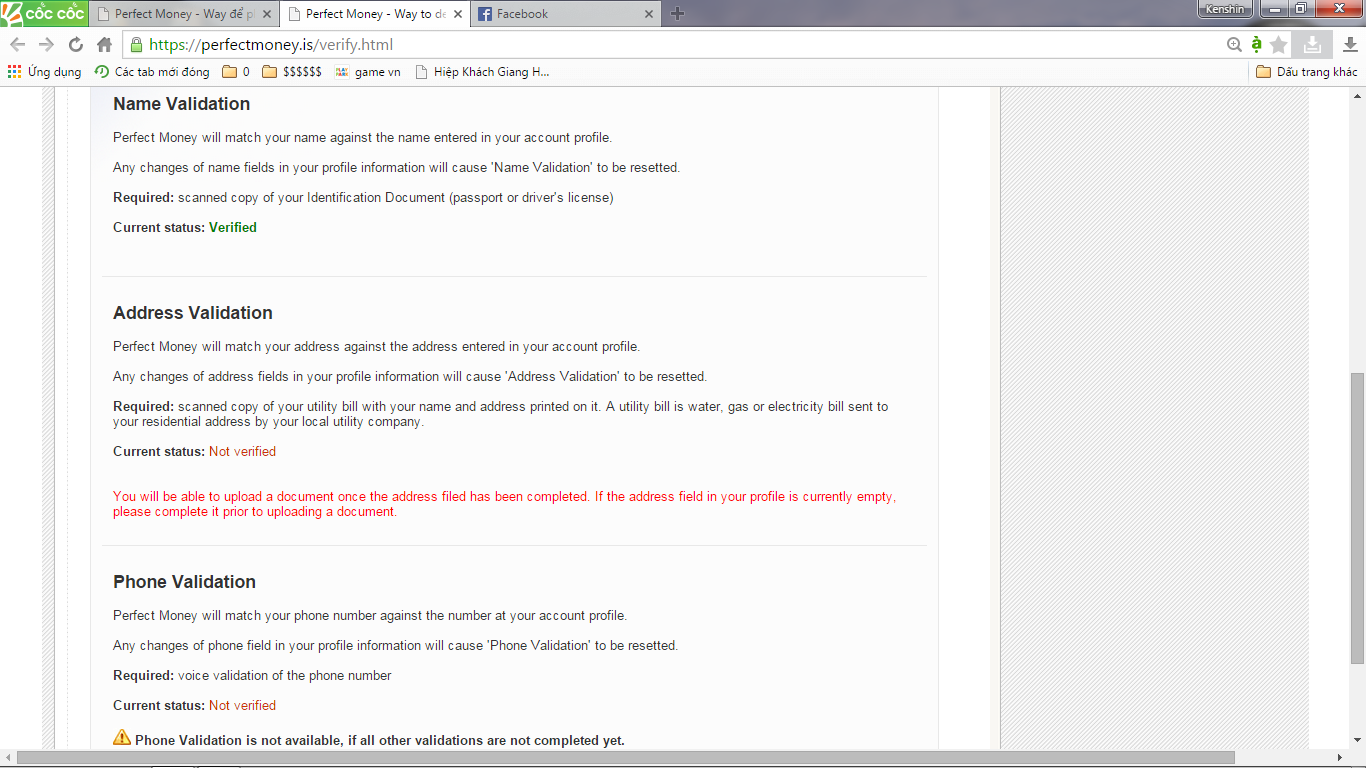The height and width of the screenshot is (768, 1366).
Task: Open the 'Hiệp Khách Giang H...' bookmark
Action: point(482,72)
